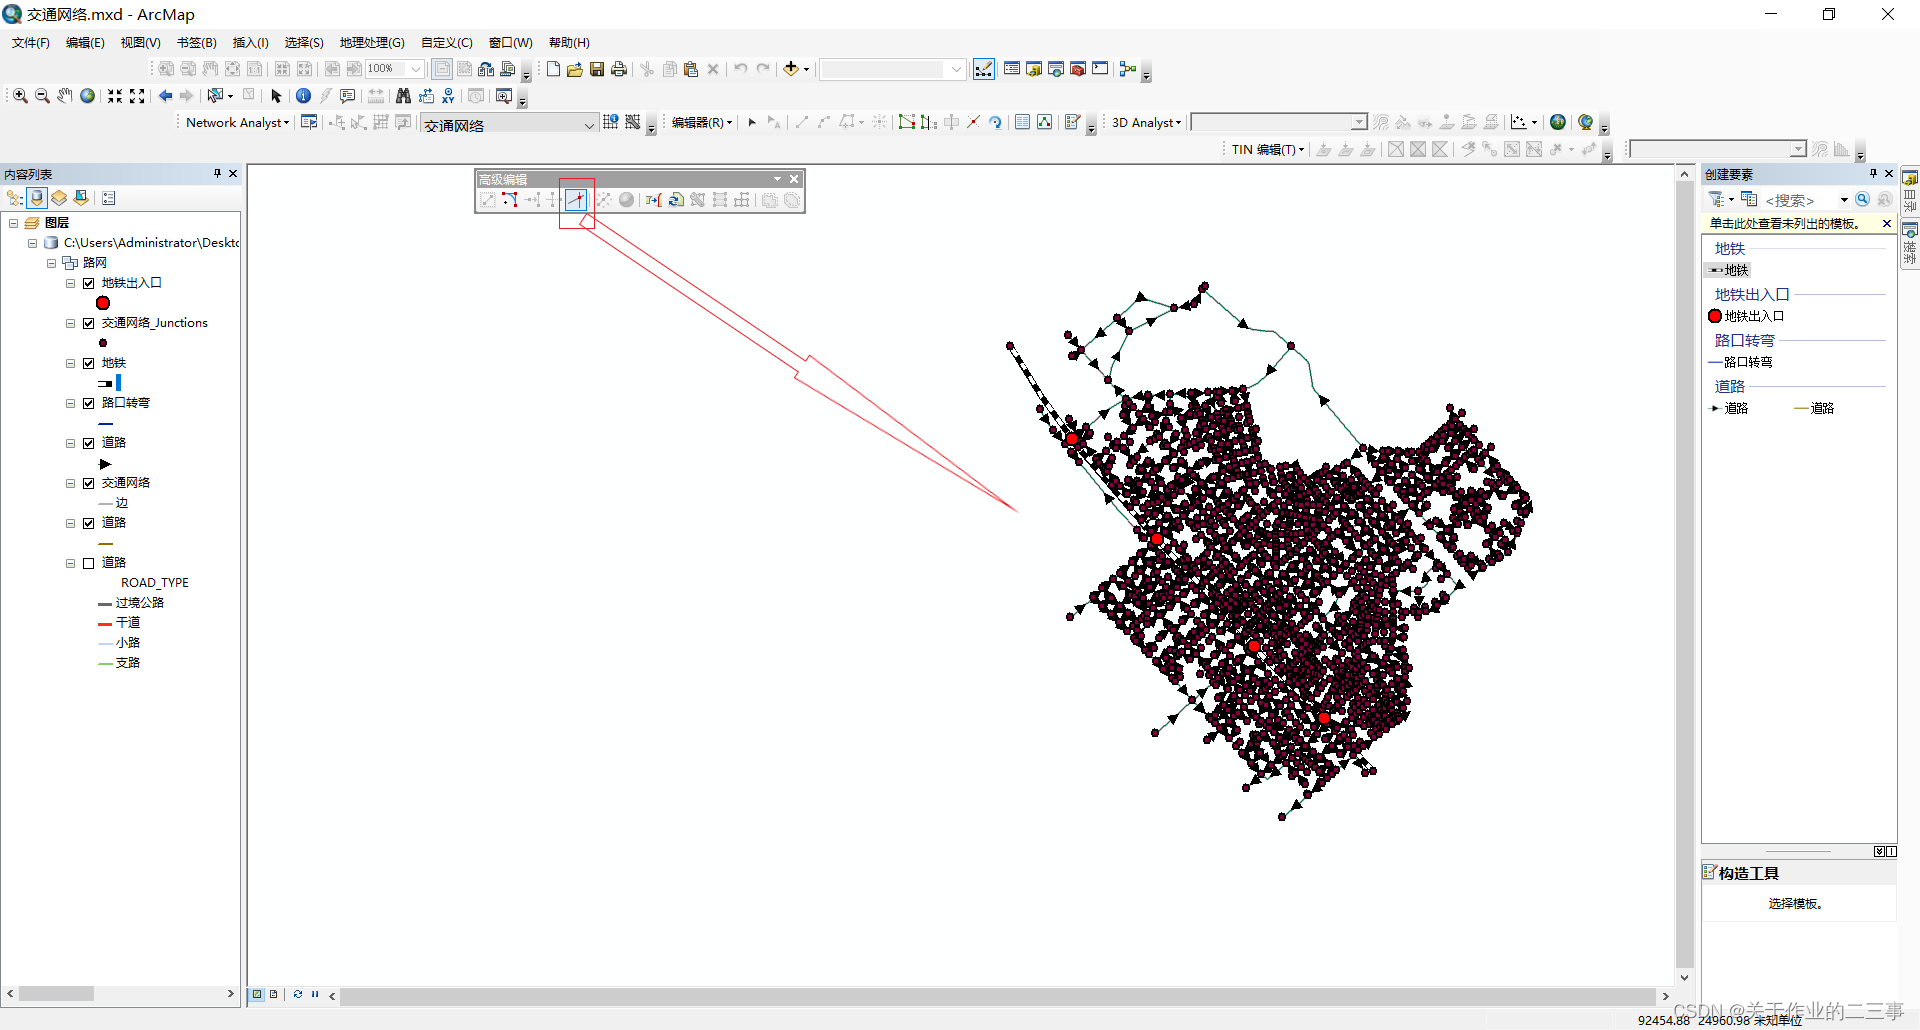Open the 地理处理(G) menu
The height and width of the screenshot is (1030, 1920).
pyautogui.click(x=372, y=42)
